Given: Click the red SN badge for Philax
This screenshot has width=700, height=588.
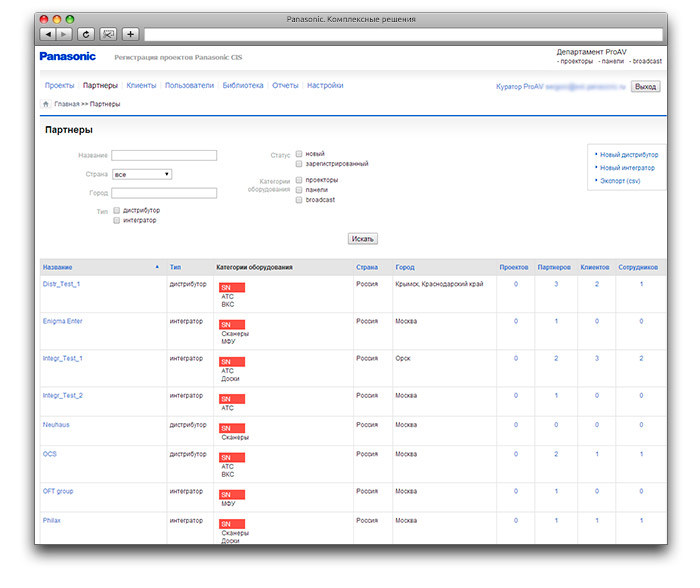Looking at the screenshot, I should point(232,524).
